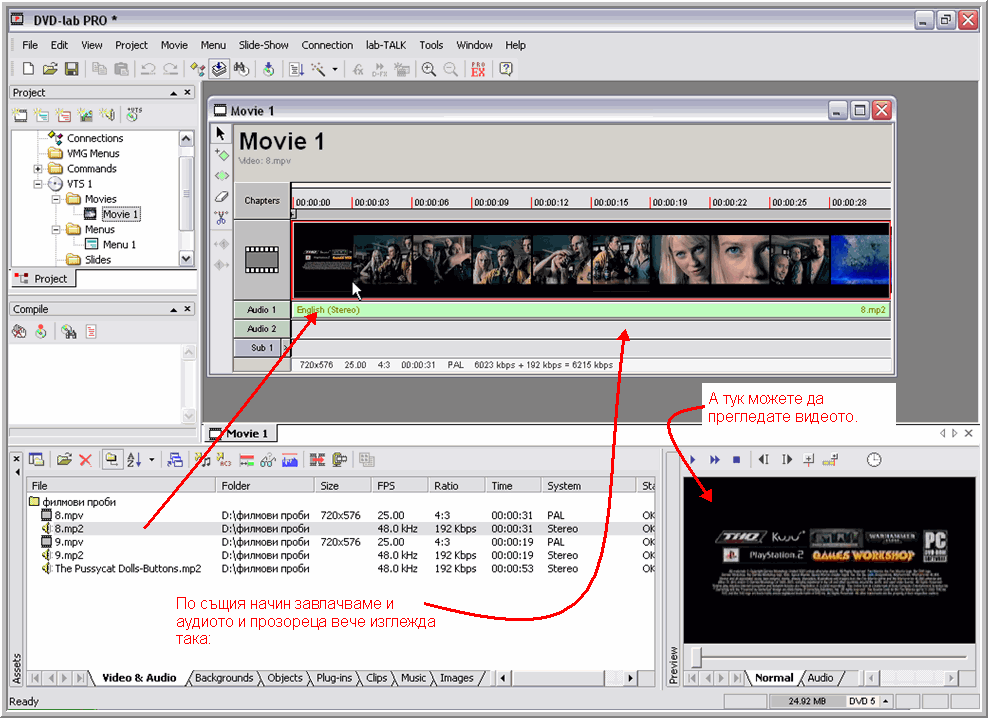The width and height of the screenshot is (988, 718).
Task: Play the preview video
Action: click(692, 460)
